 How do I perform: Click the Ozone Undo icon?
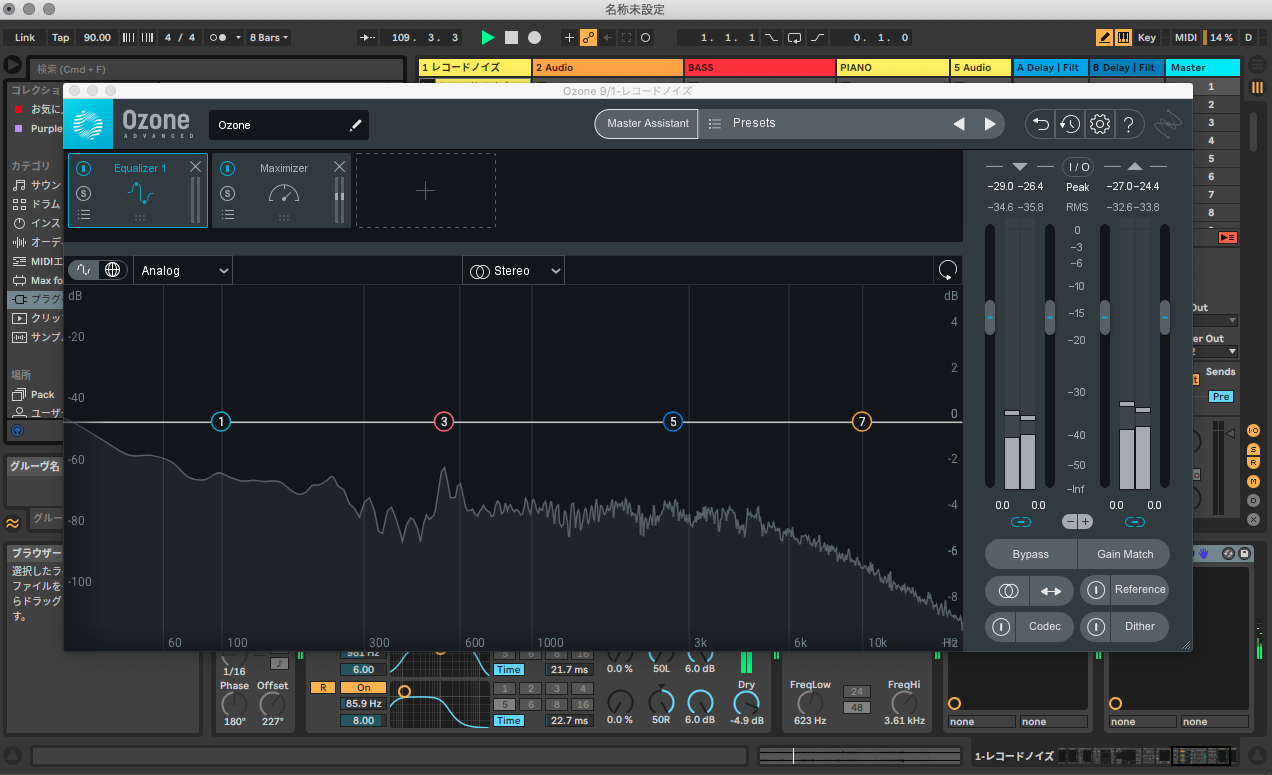[x=1041, y=124]
